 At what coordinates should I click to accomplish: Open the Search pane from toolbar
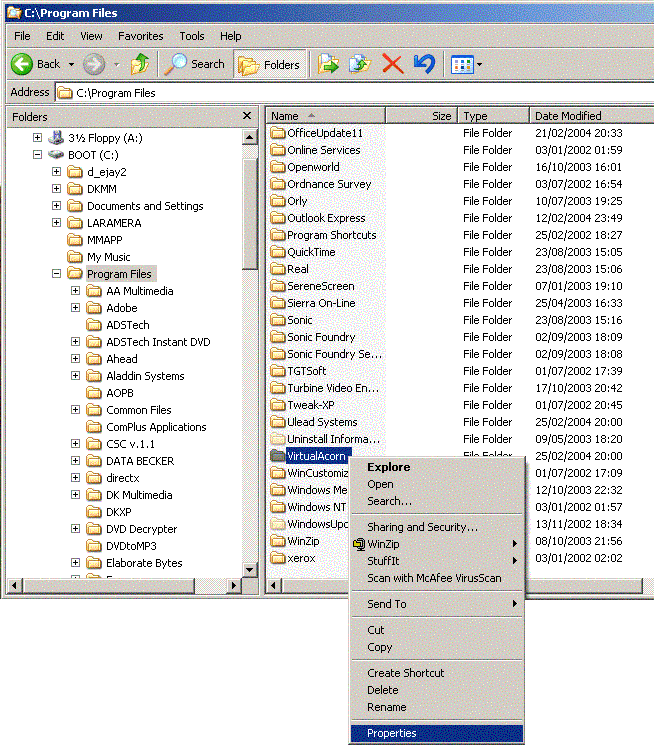click(195, 64)
